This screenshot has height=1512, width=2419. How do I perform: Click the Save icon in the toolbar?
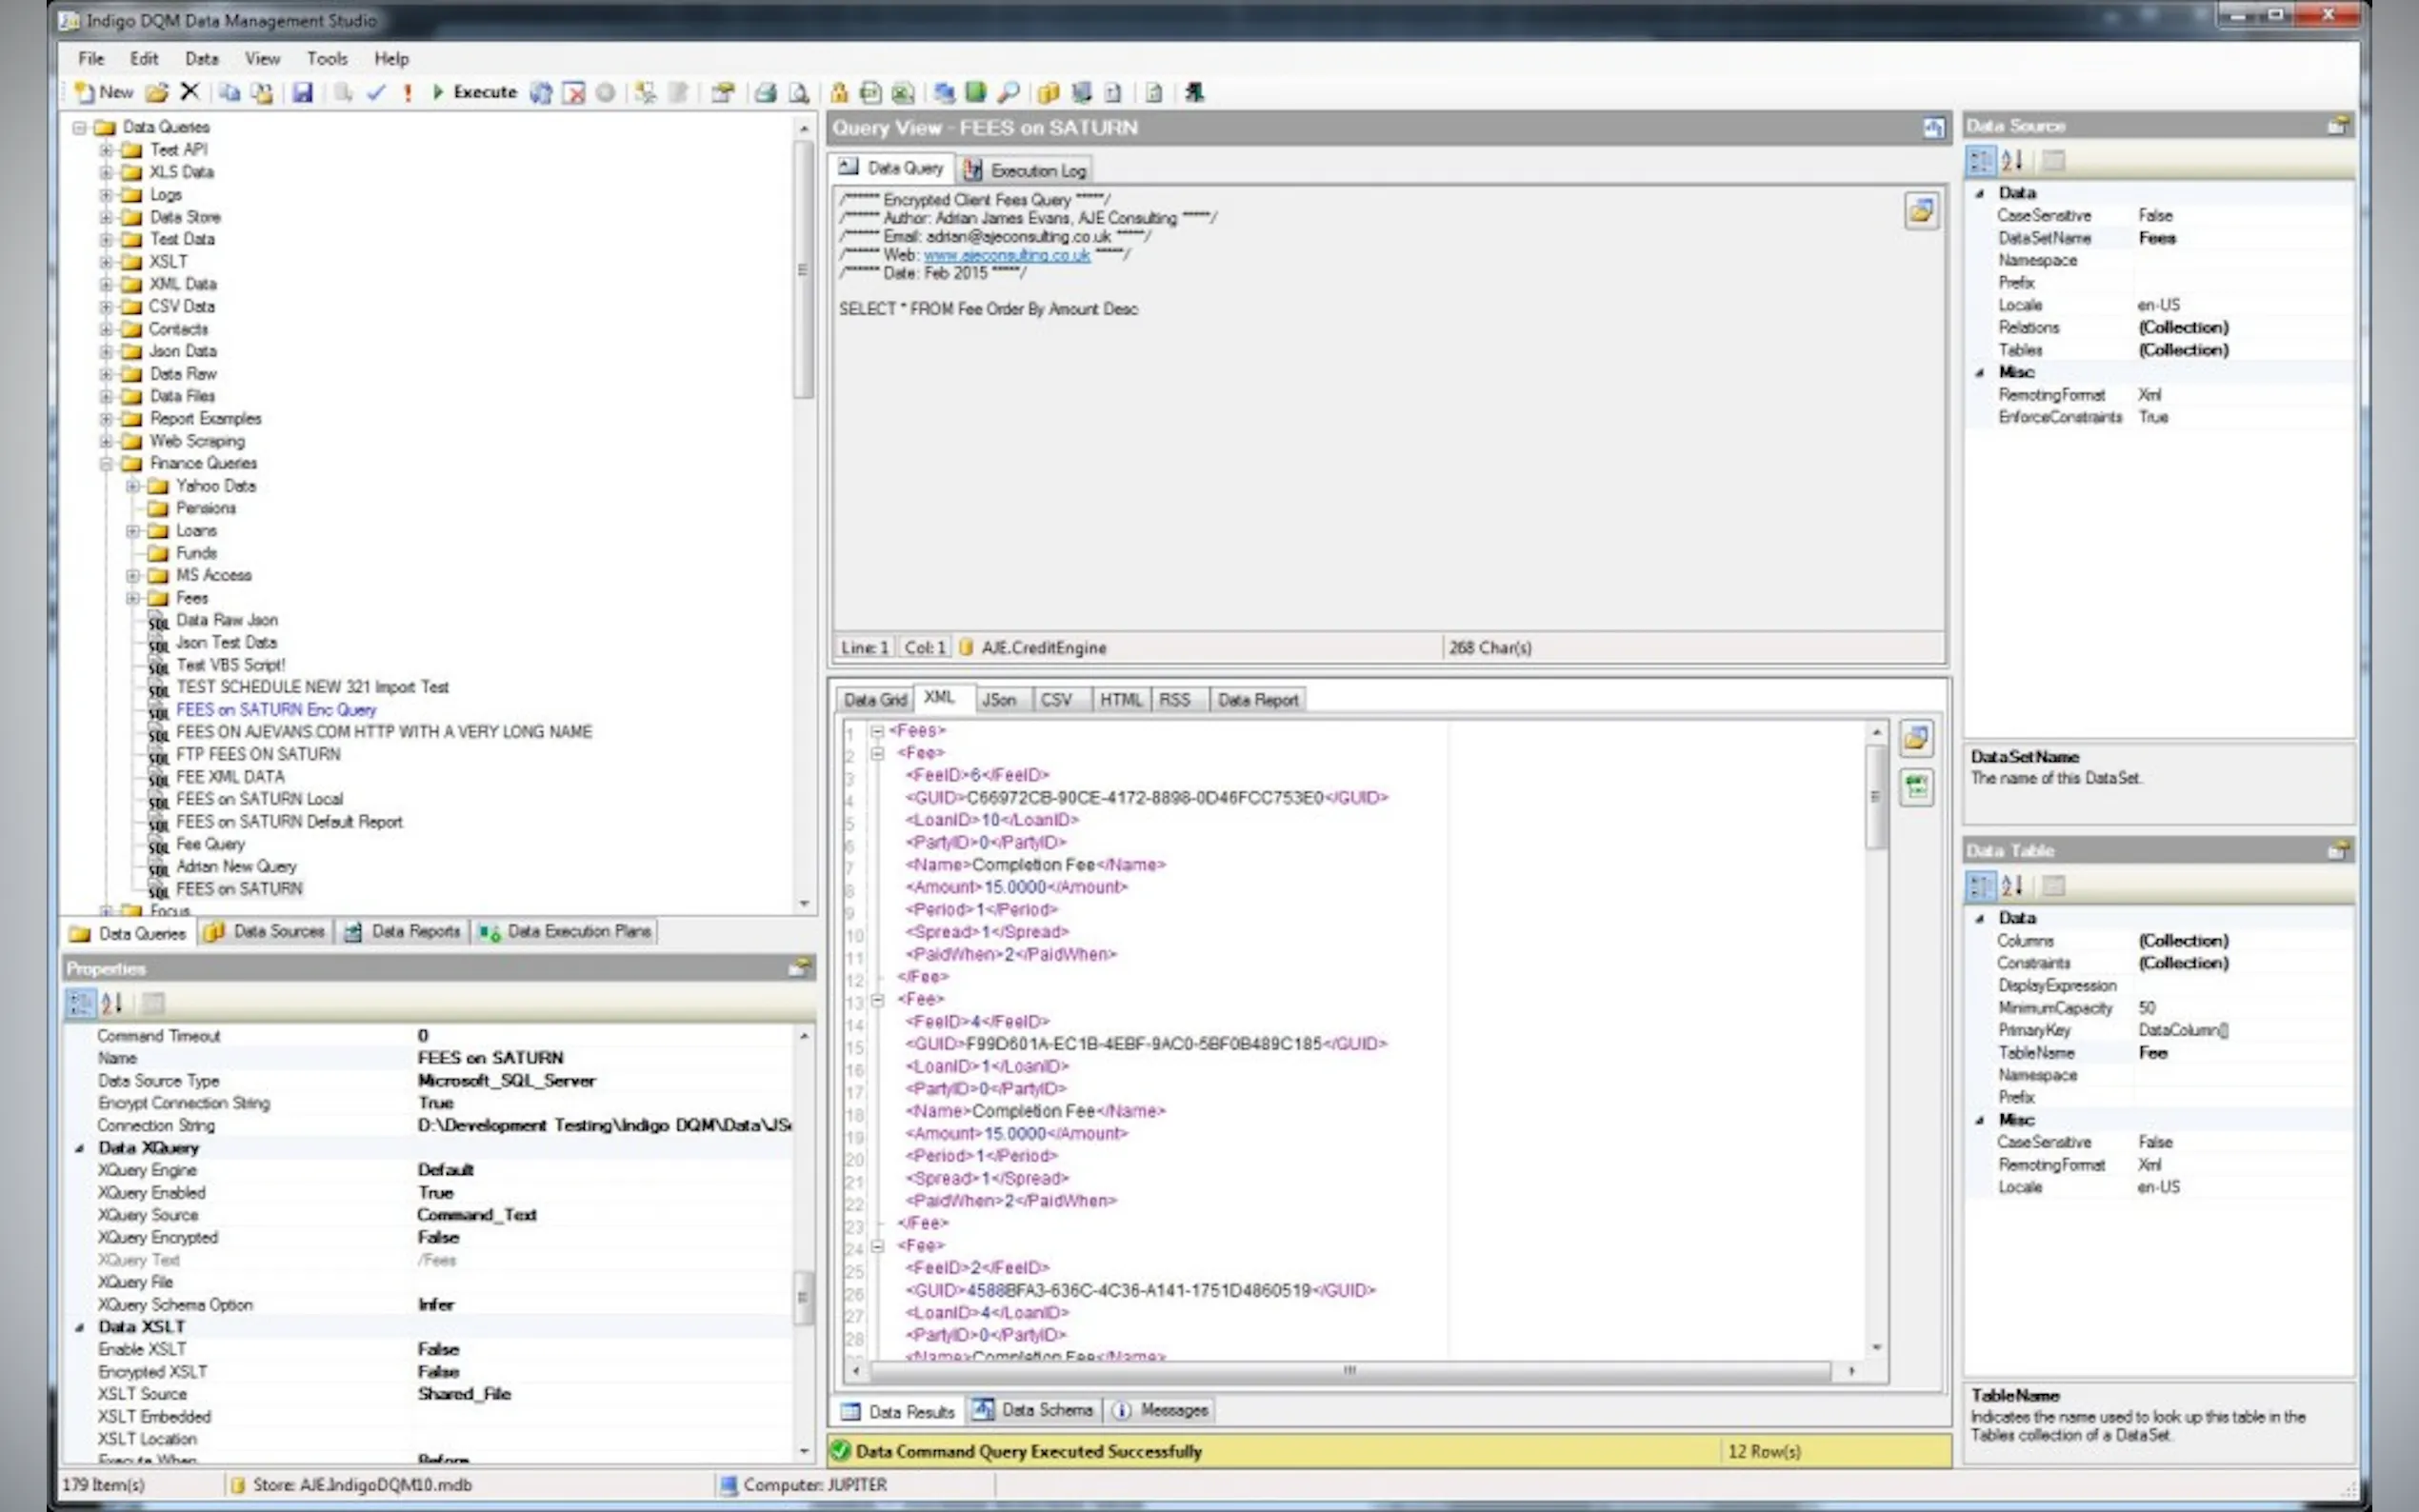point(302,93)
